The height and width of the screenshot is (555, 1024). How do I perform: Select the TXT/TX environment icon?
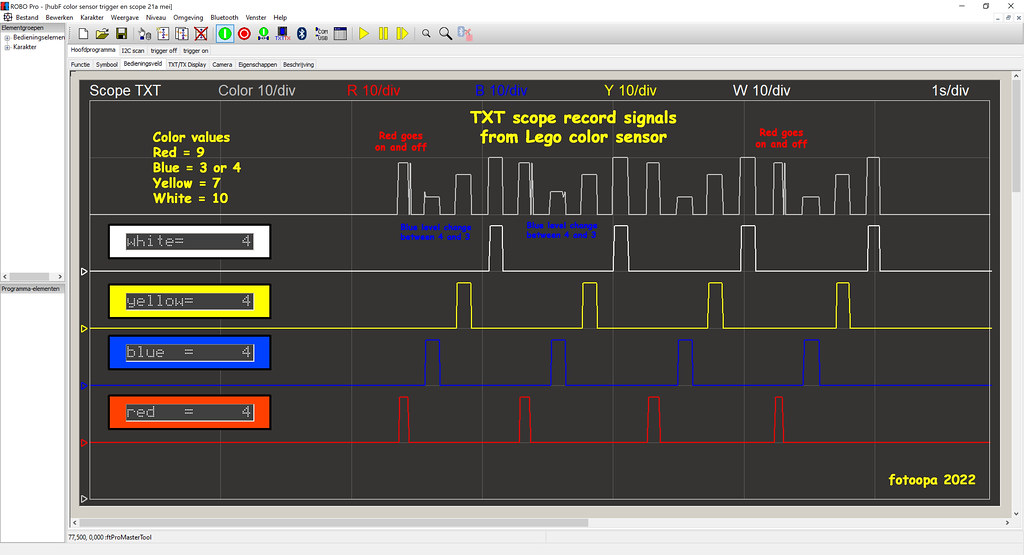point(282,33)
